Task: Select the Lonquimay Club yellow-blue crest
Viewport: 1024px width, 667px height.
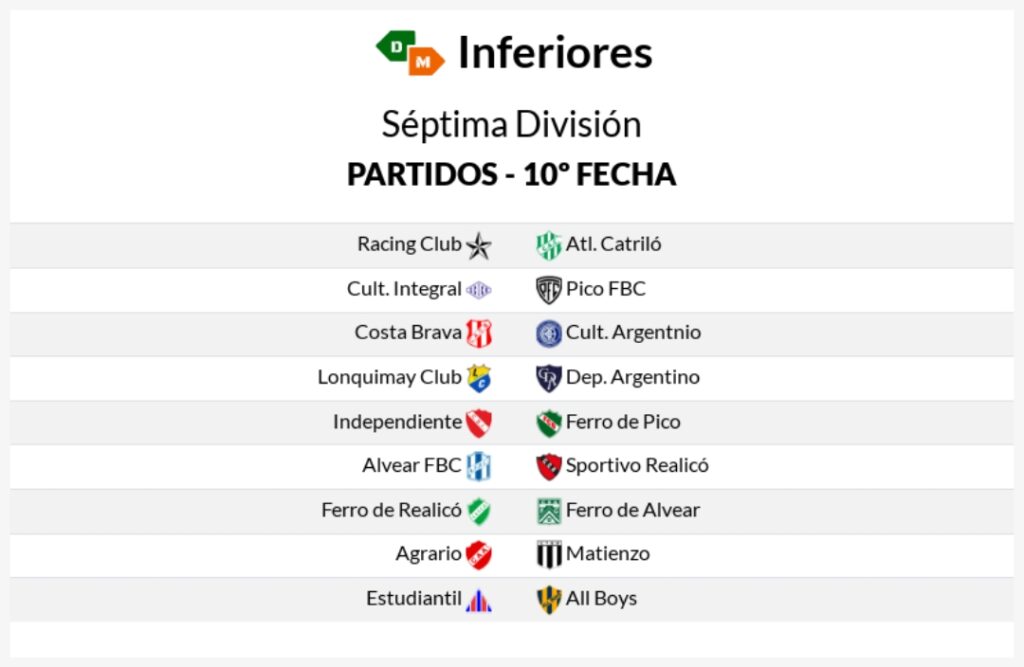Action: click(479, 378)
